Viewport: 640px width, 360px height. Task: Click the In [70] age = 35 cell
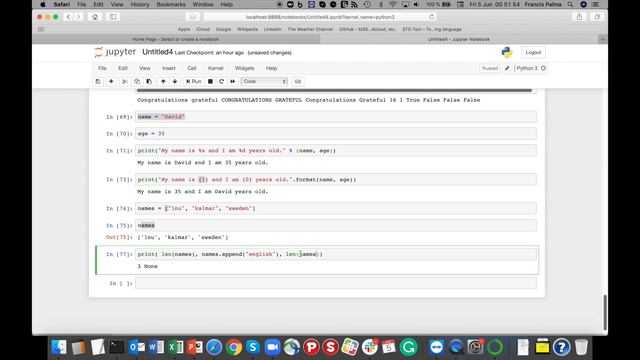[x=336, y=133]
